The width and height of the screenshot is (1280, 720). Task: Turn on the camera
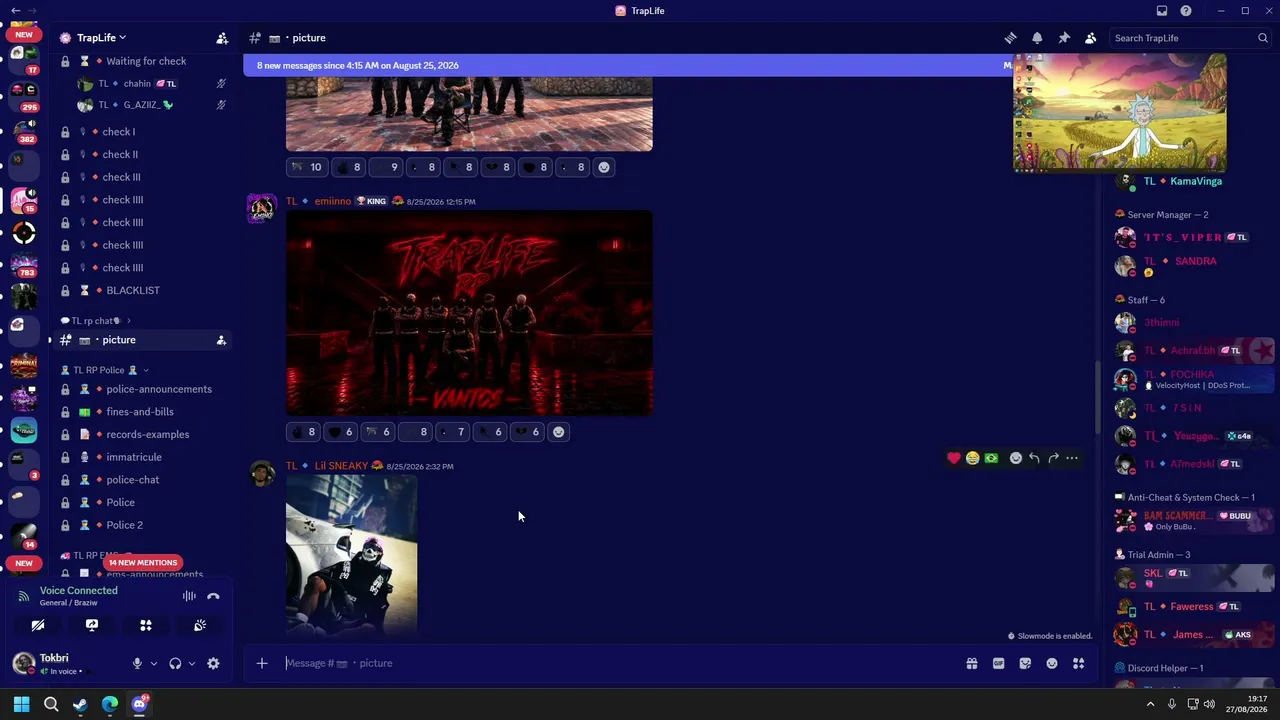click(38, 625)
